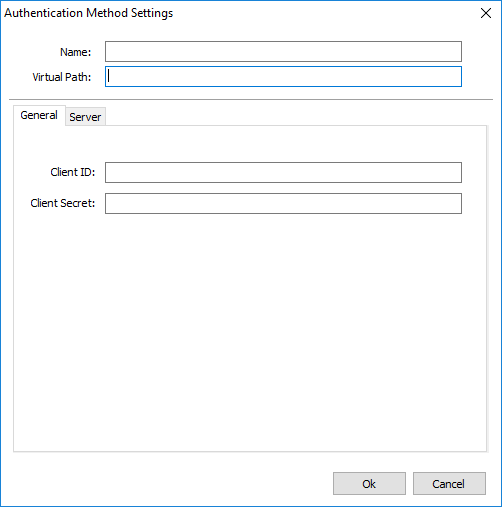Place caret at blinking cursor in Virtual Path
This screenshot has height=507, width=502.
coord(109,77)
